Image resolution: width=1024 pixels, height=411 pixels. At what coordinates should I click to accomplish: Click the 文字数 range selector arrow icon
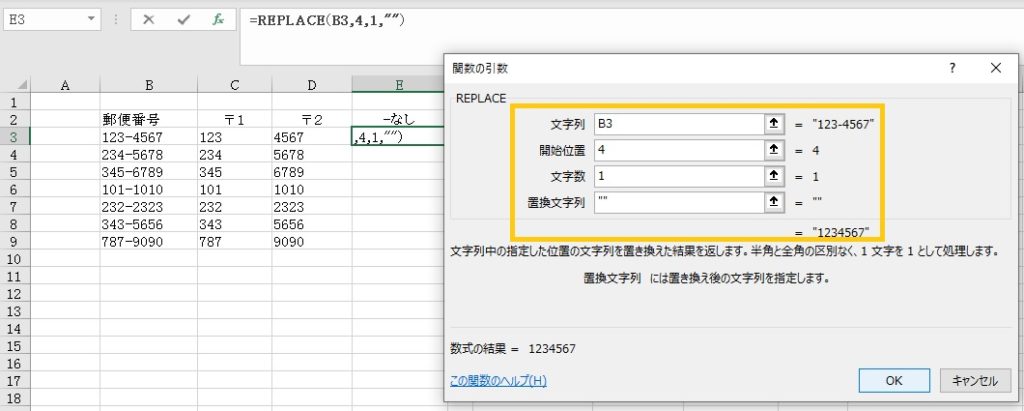tap(773, 176)
